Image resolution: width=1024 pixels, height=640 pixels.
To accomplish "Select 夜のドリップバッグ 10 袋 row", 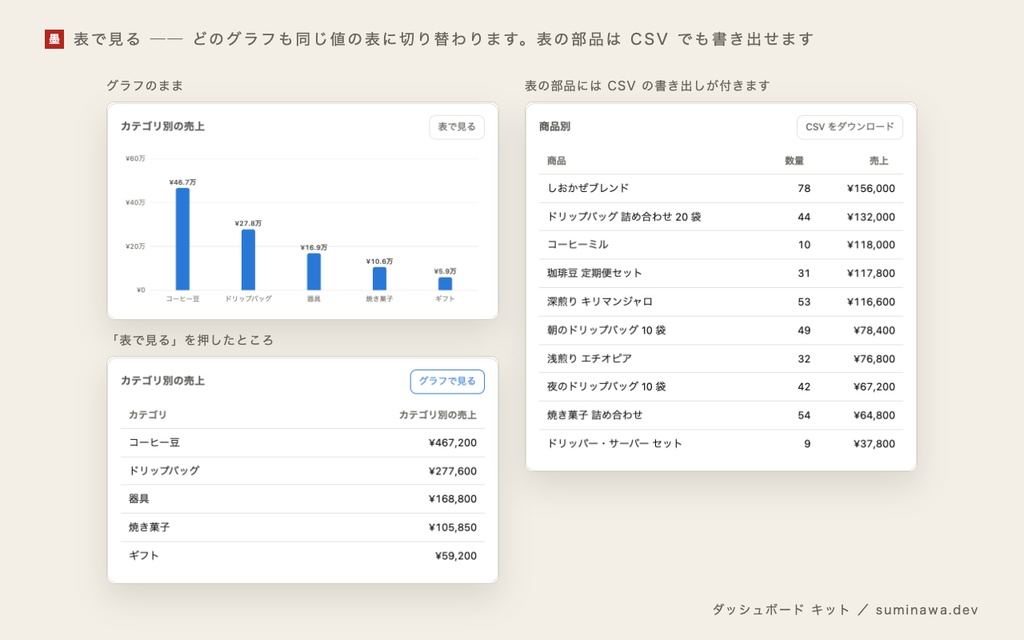I will pyautogui.click(x=721, y=387).
